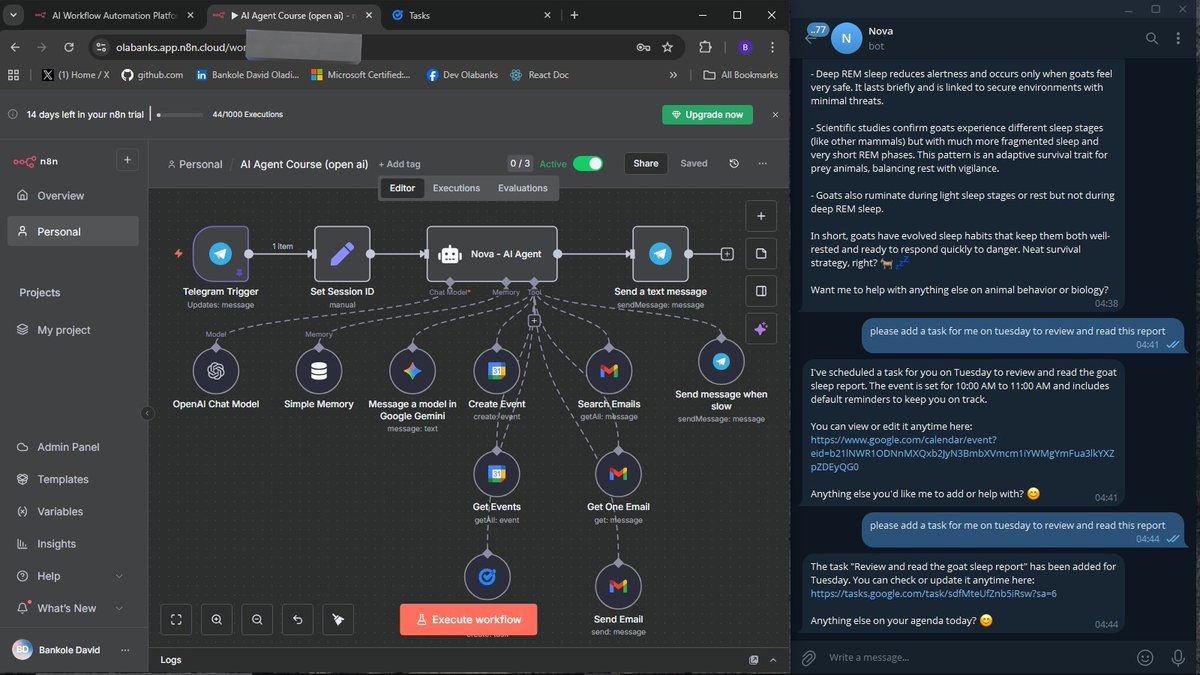Open the tasks.google.com link in Telegram
Screen dimensions: 1200x675
pyautogui.click(x=933, y=593)
